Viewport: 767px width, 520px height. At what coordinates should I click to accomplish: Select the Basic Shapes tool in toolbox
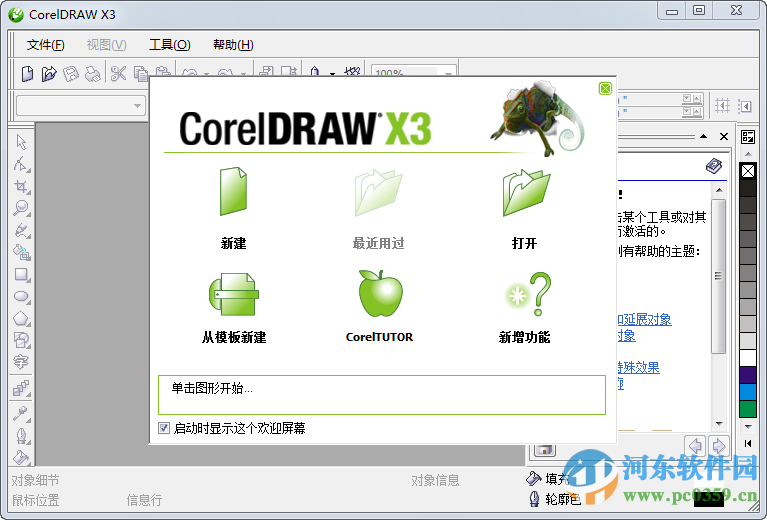[x=21, y=339]
